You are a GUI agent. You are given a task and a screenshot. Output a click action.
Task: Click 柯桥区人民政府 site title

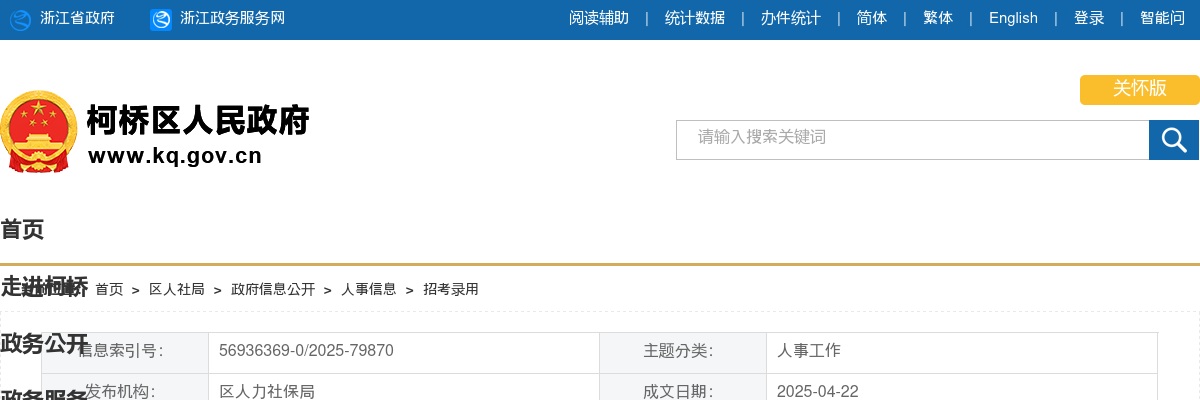[198, 121]
